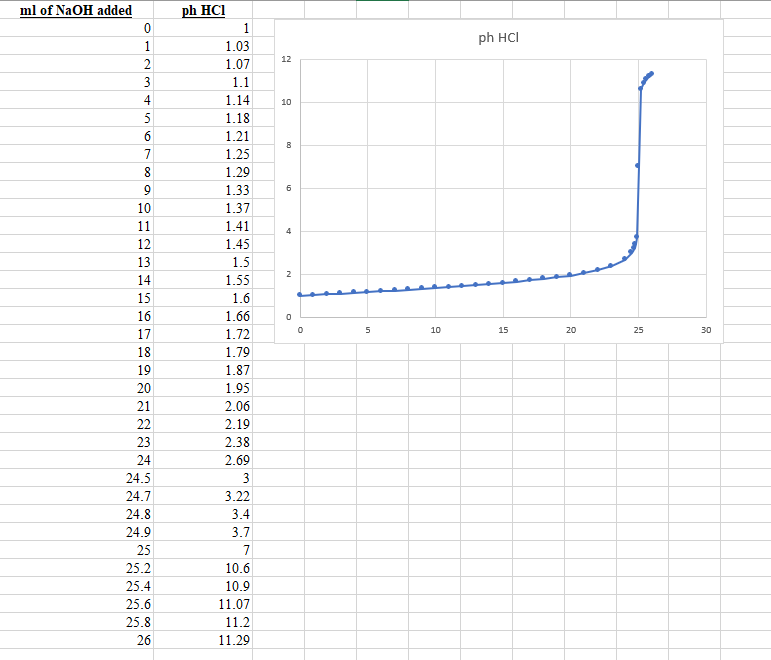This screenshot has width=771, height=660.
Task: Click chart x-axis label 30
Action: [706, 330]
